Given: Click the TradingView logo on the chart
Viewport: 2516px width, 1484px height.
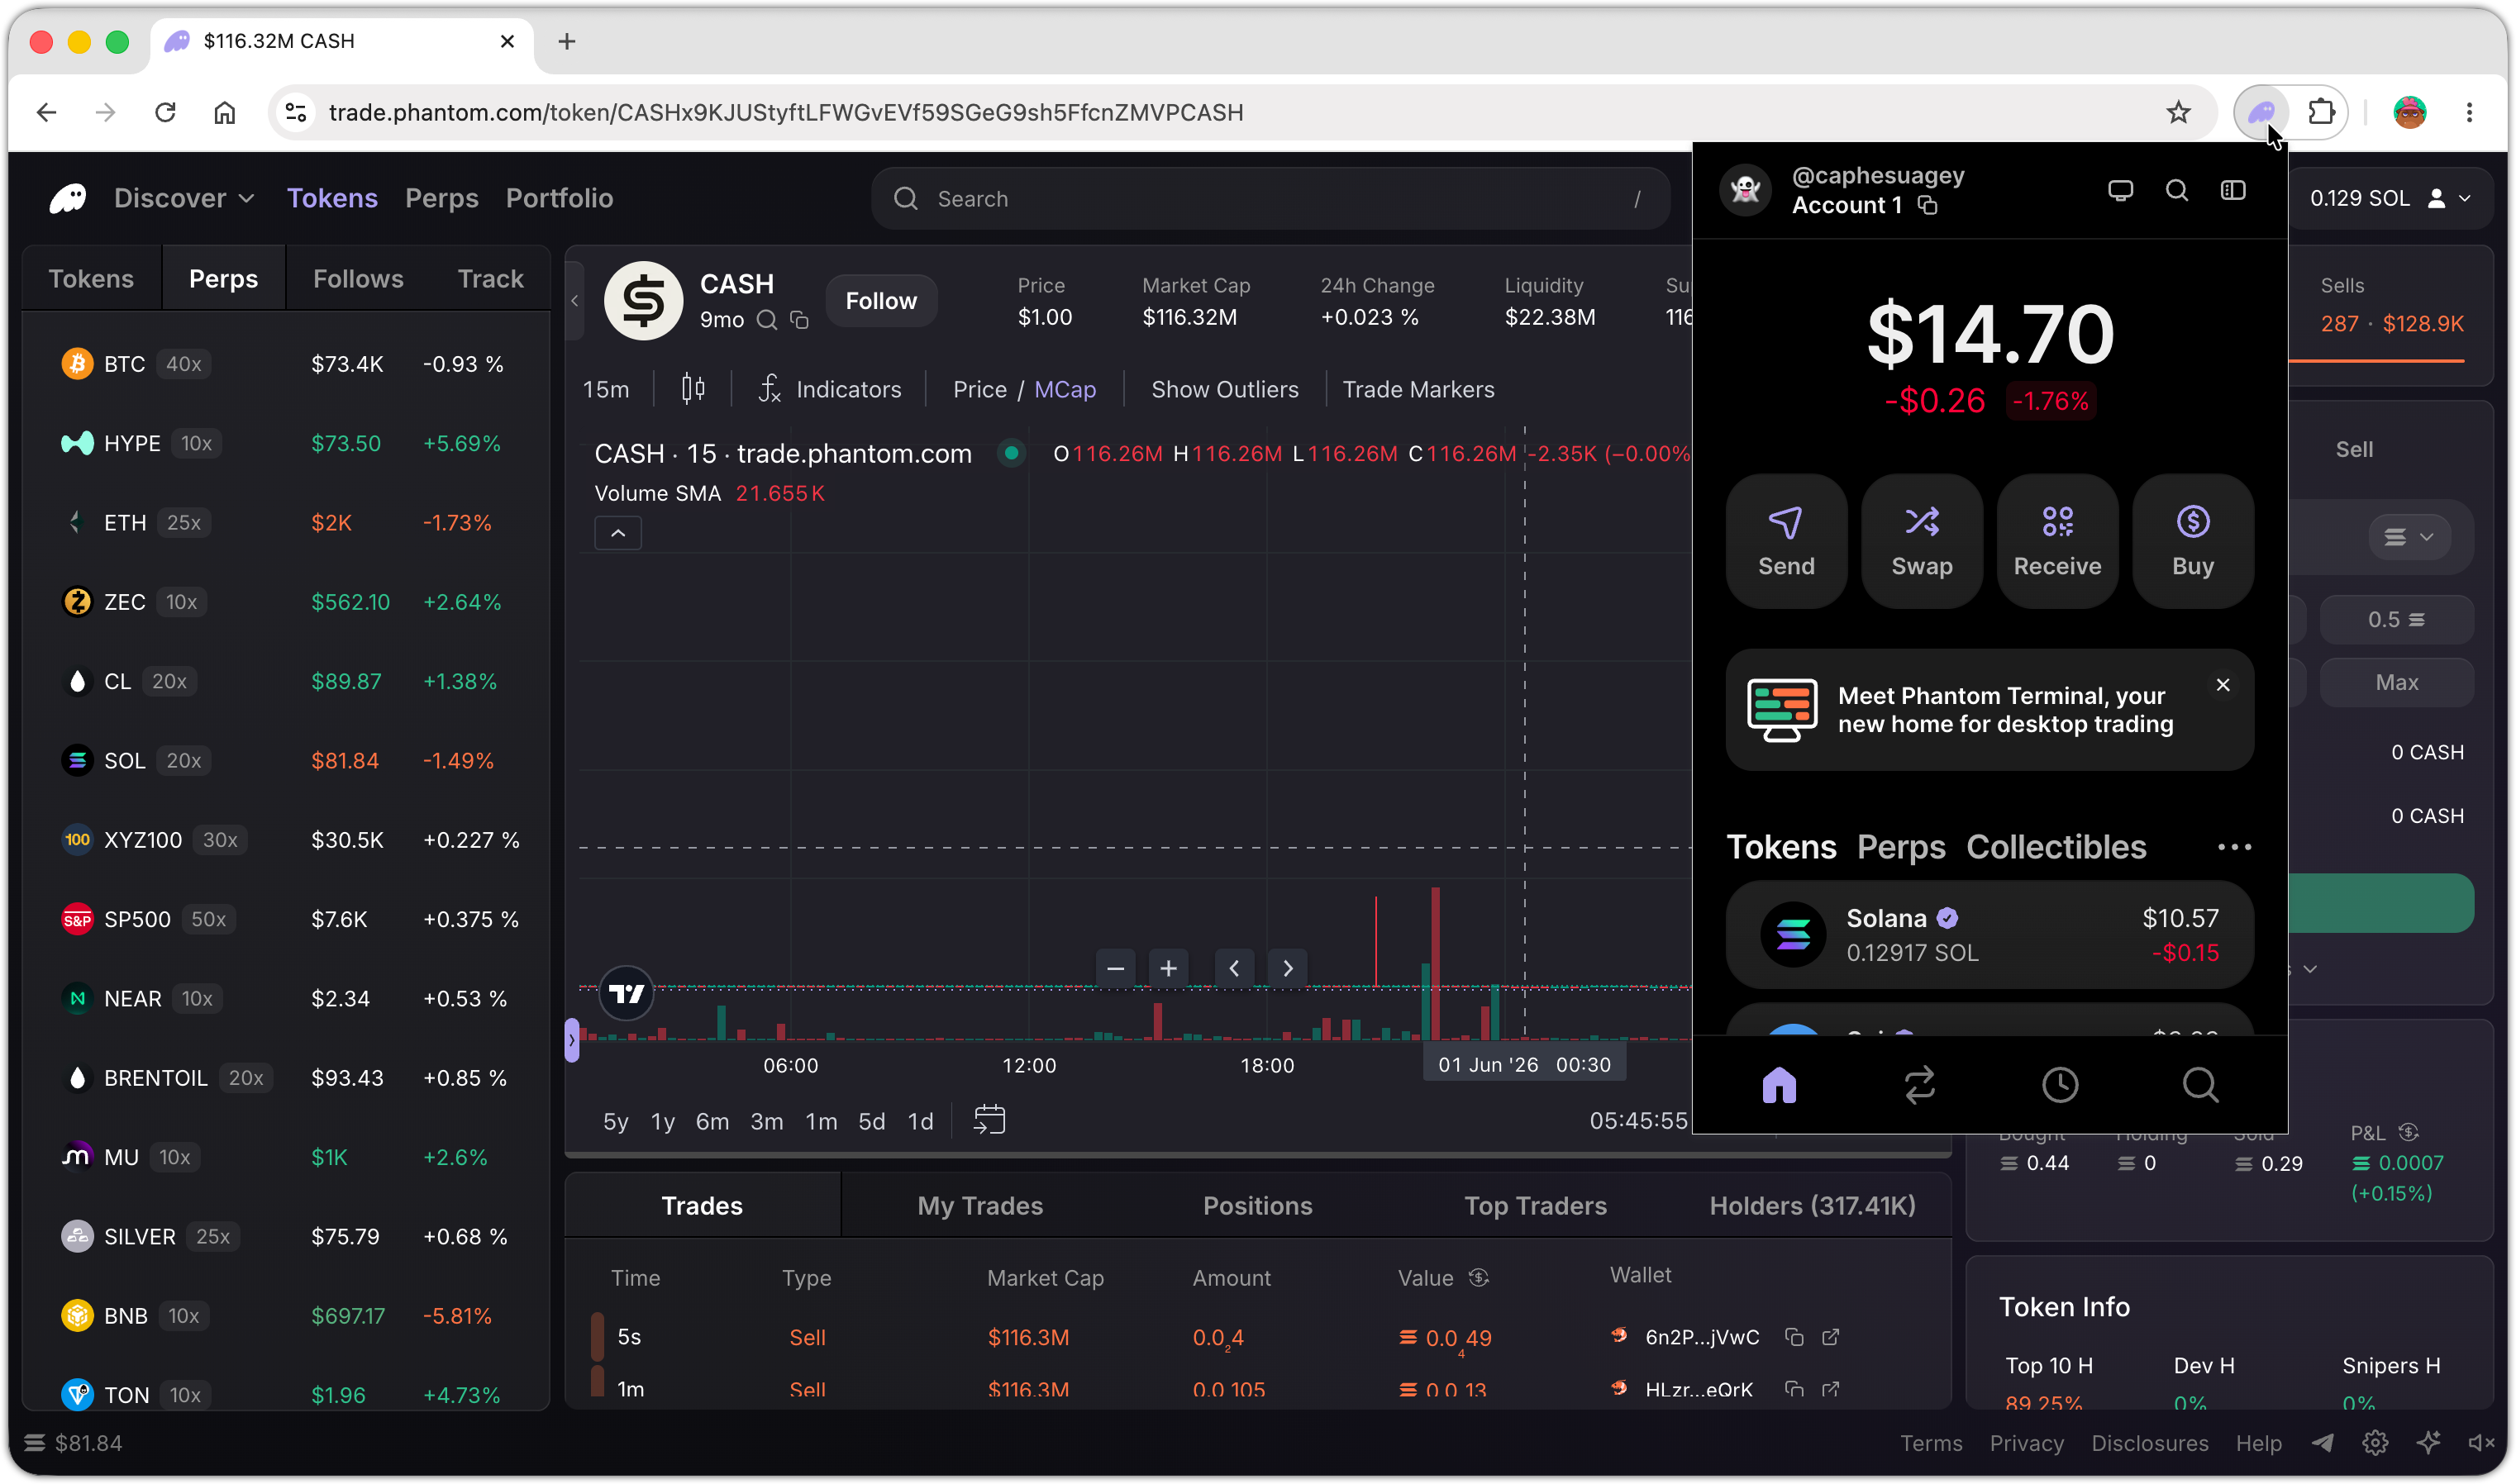Looking at the screenshot, I should pyautogui.click(x=626, y=993).
